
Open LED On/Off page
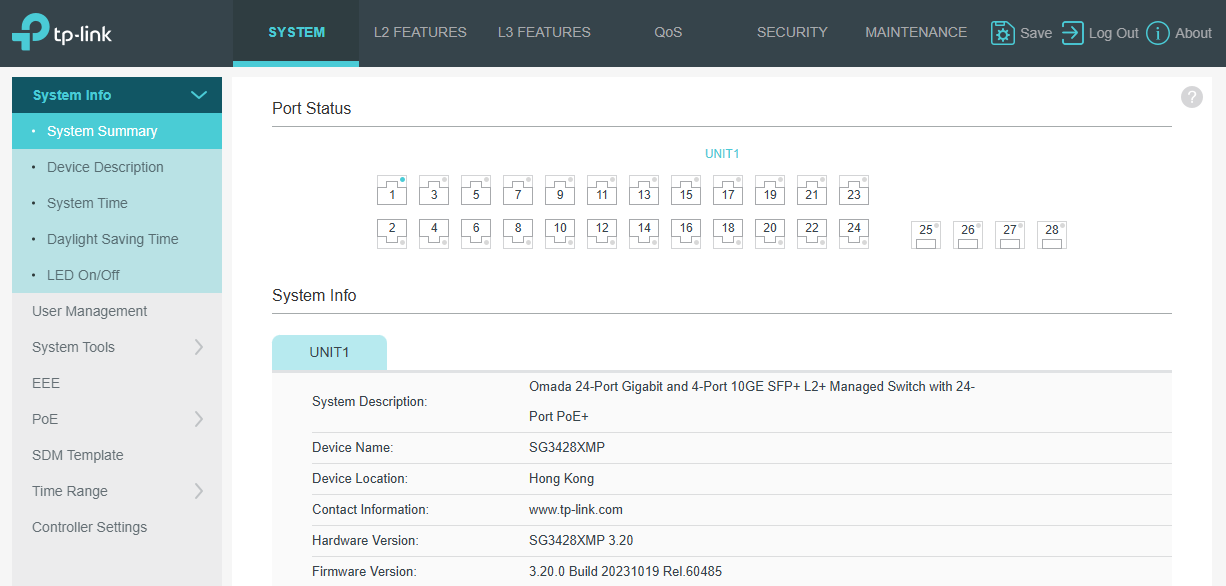click(x=117, y=275)
